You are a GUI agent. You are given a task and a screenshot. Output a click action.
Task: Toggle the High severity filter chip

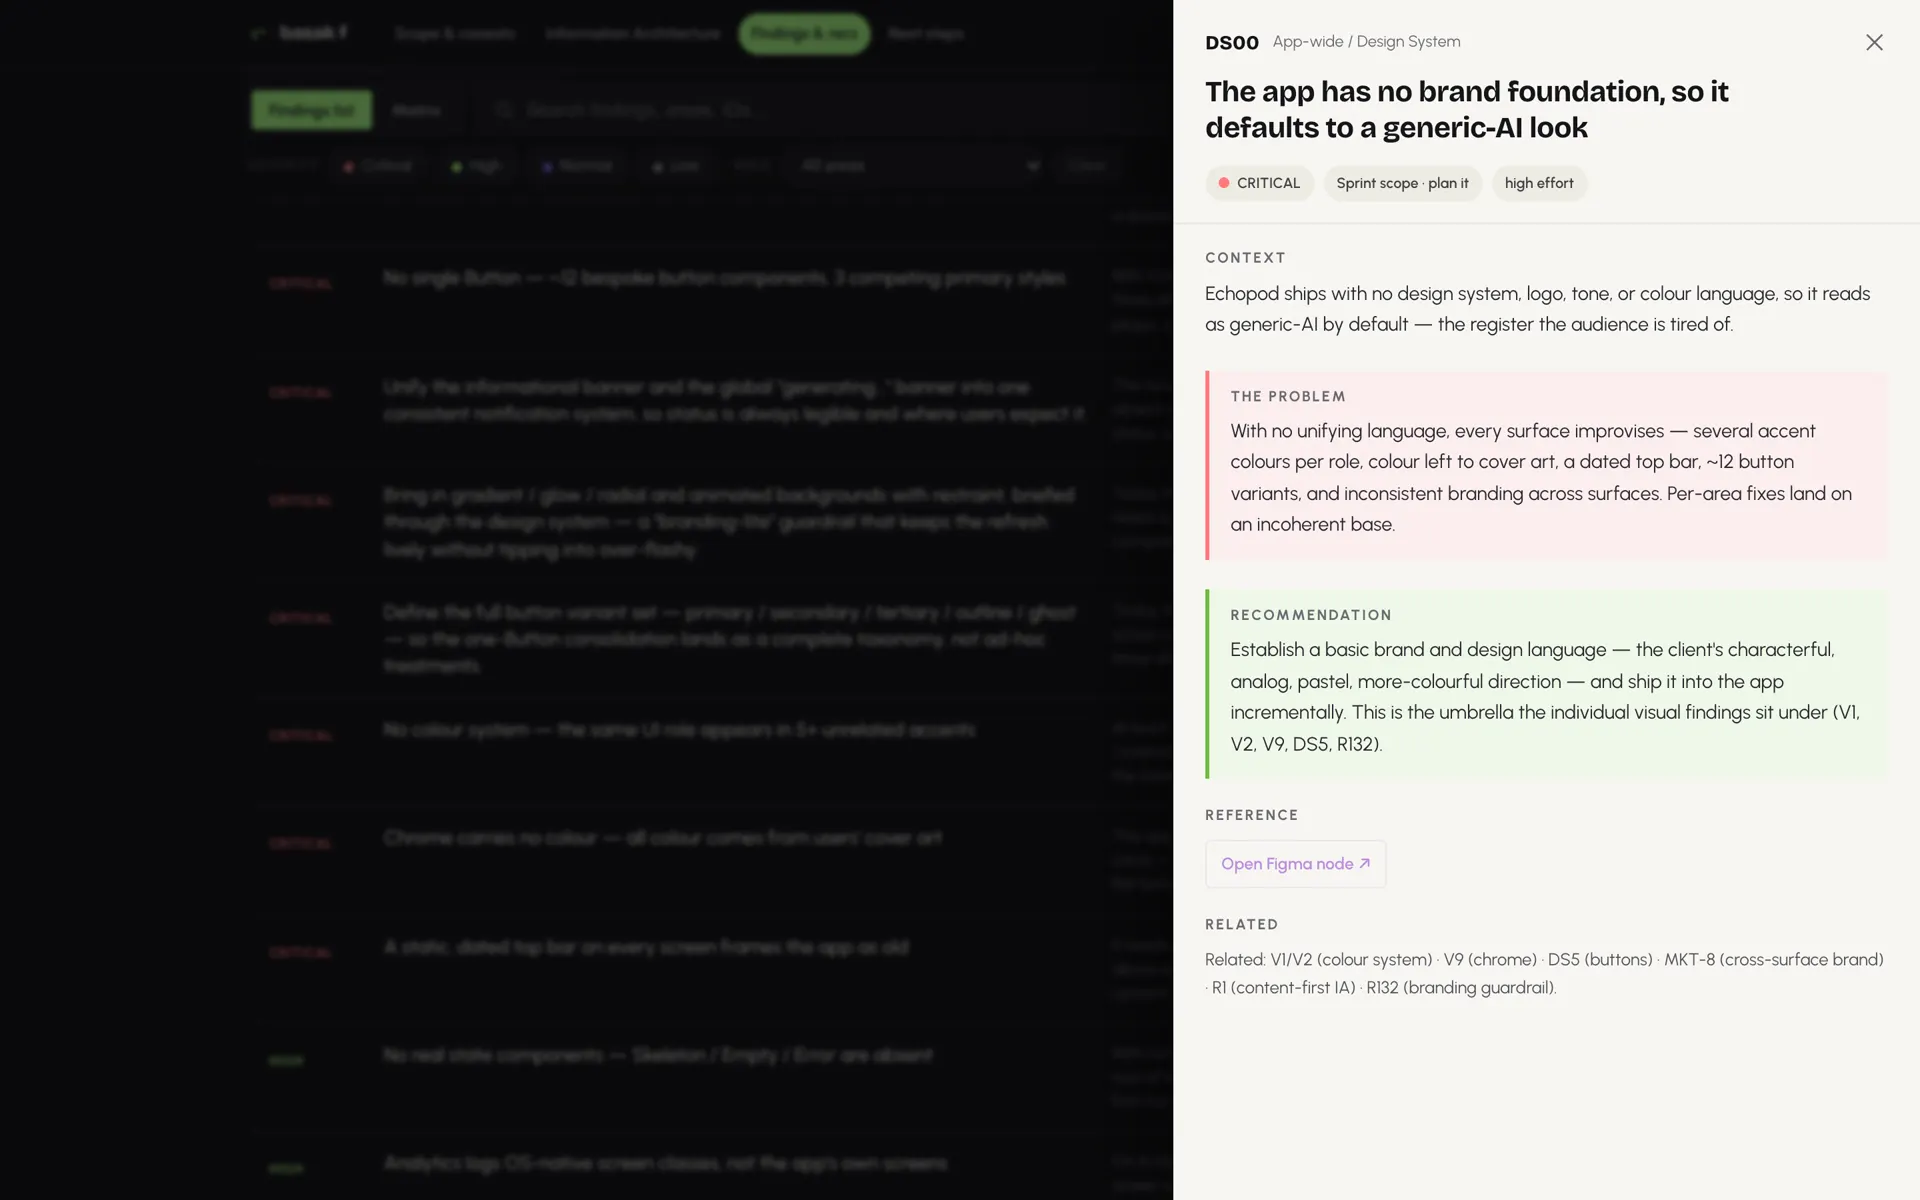click(475, 166)
